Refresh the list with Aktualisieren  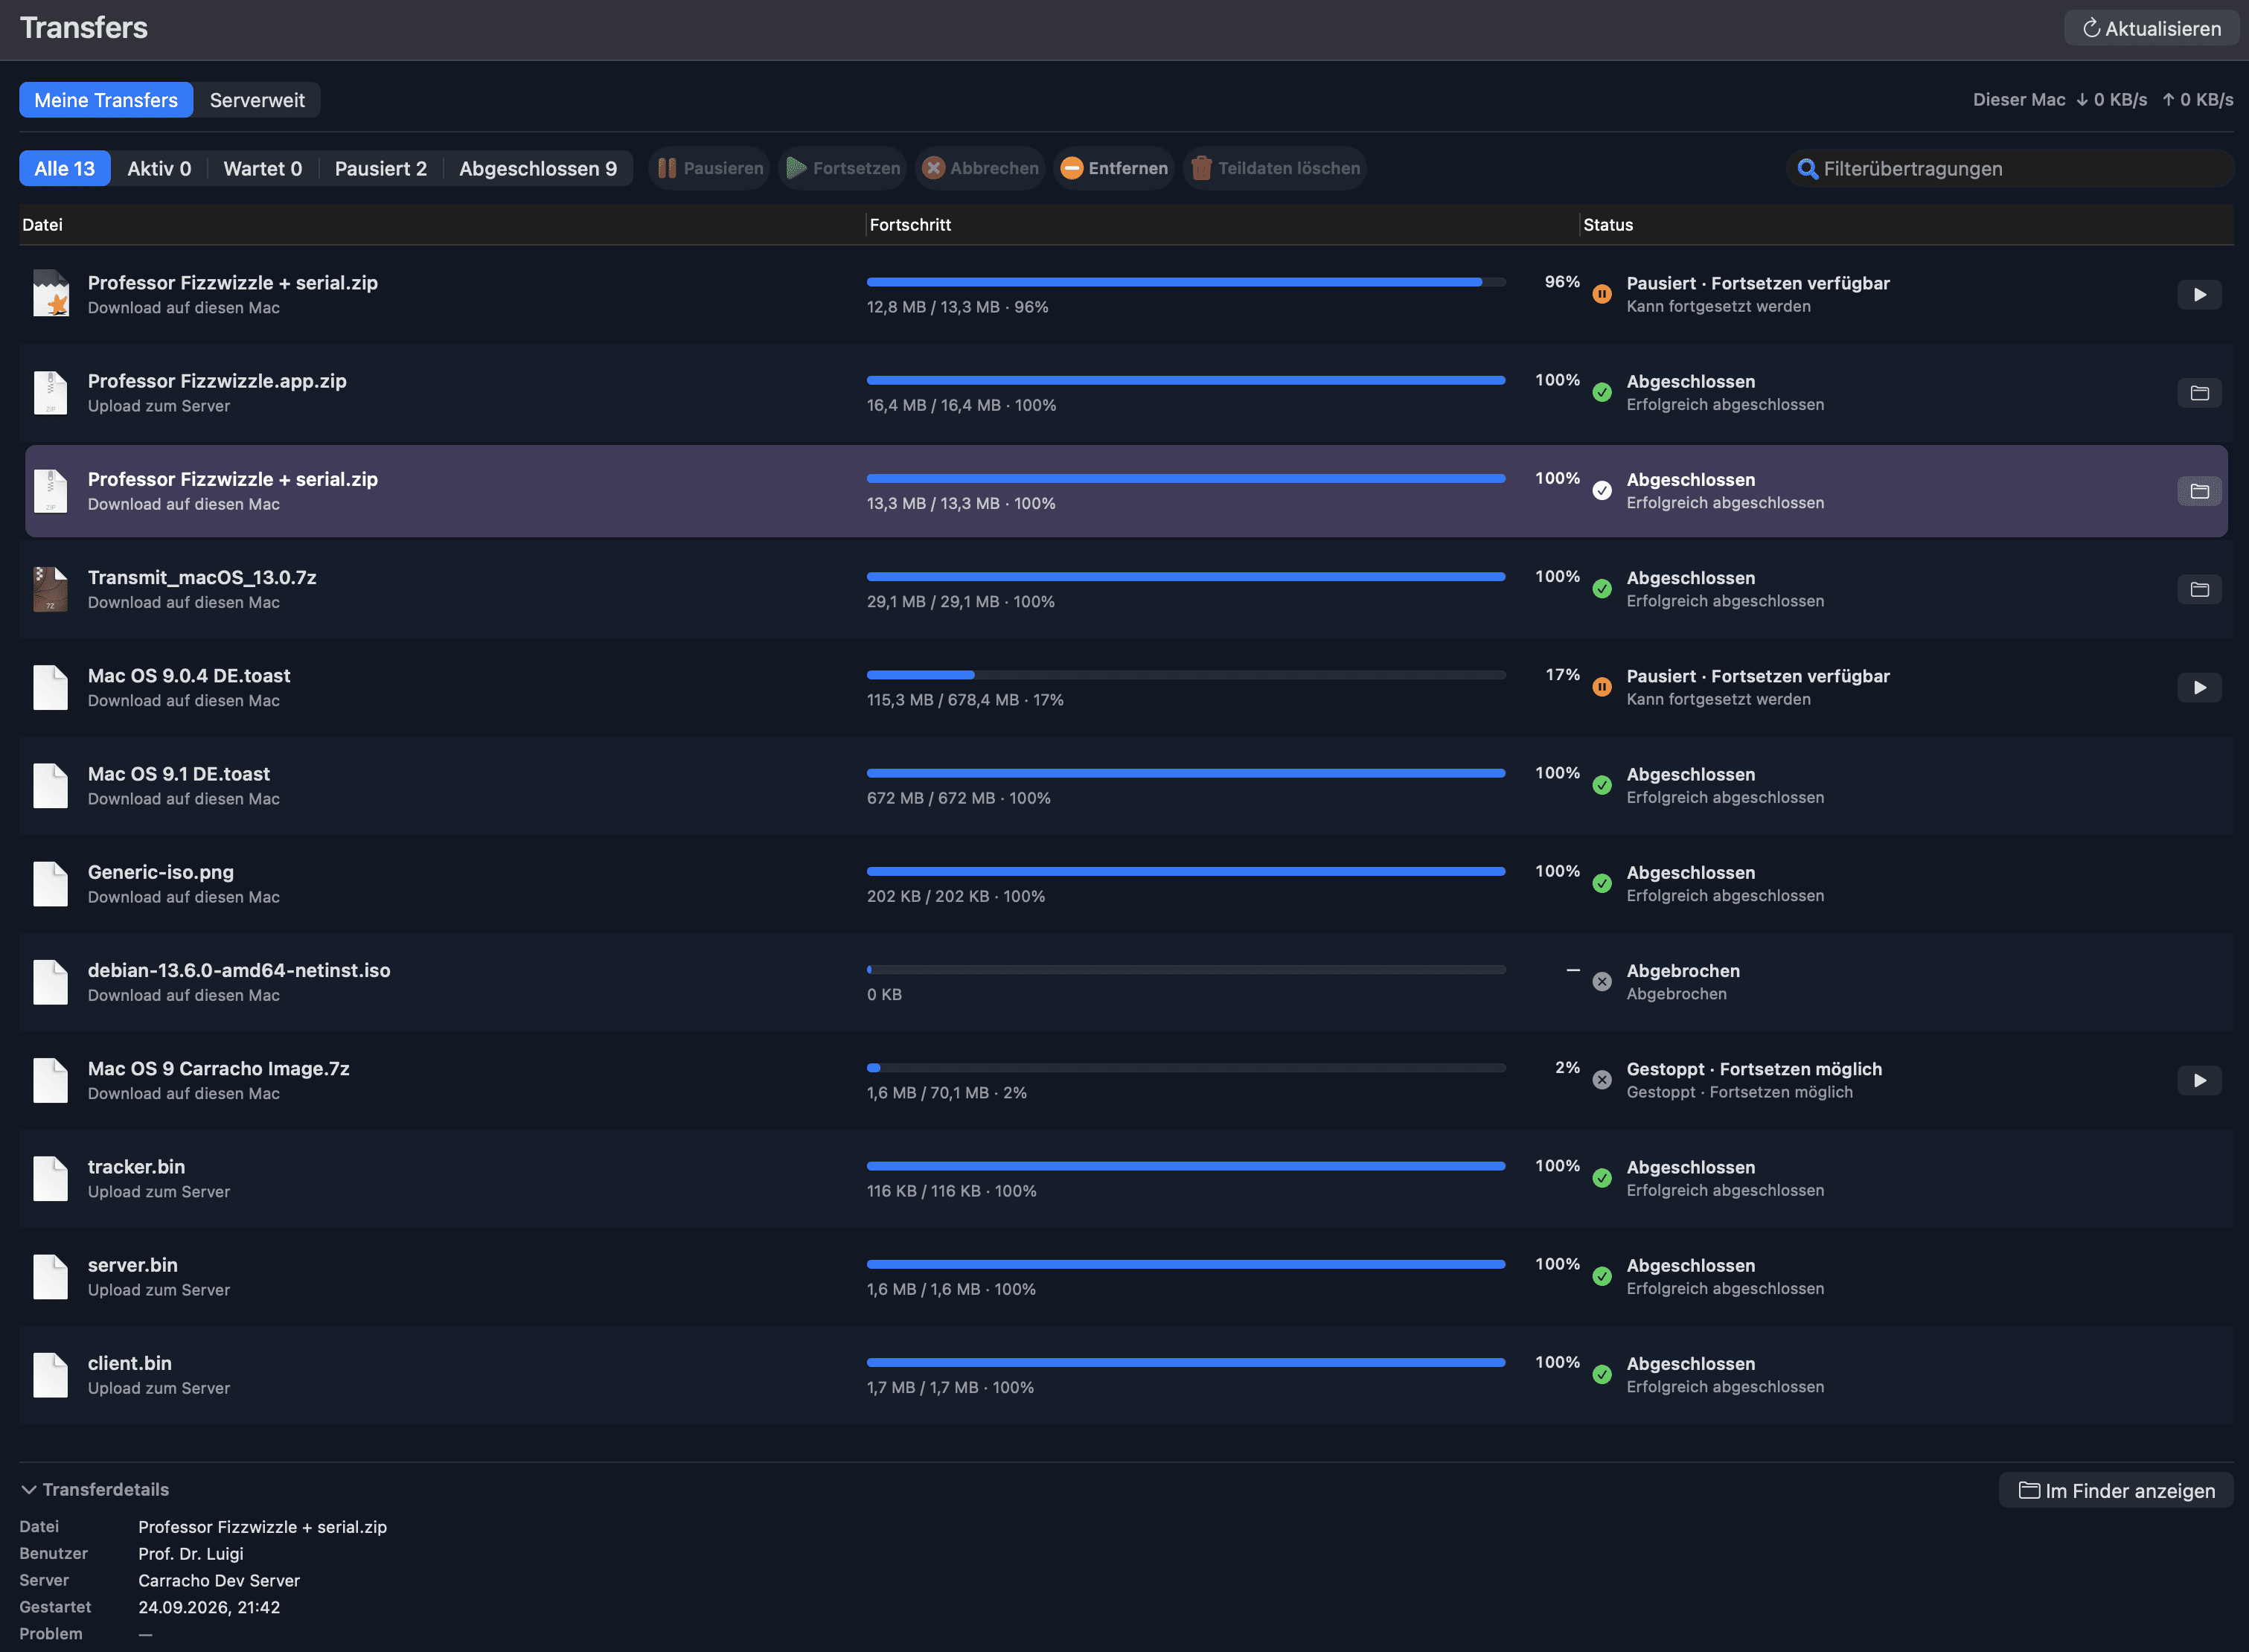coord(2151,28)
